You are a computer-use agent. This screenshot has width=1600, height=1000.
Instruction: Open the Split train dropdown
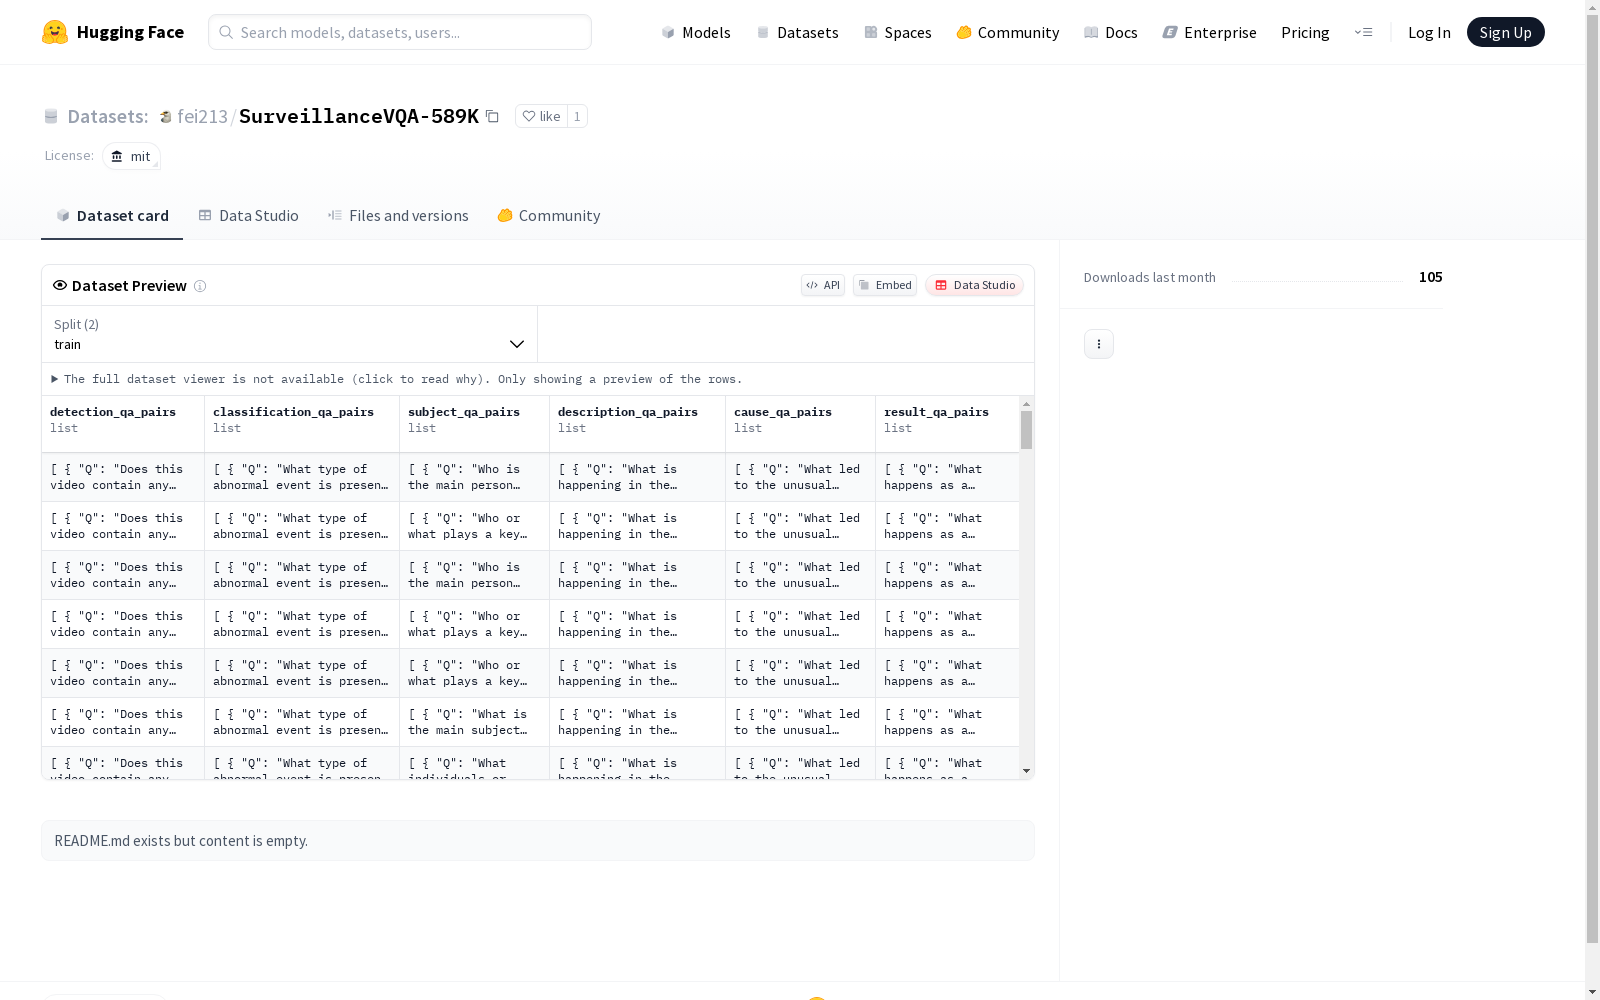[290, 334]
